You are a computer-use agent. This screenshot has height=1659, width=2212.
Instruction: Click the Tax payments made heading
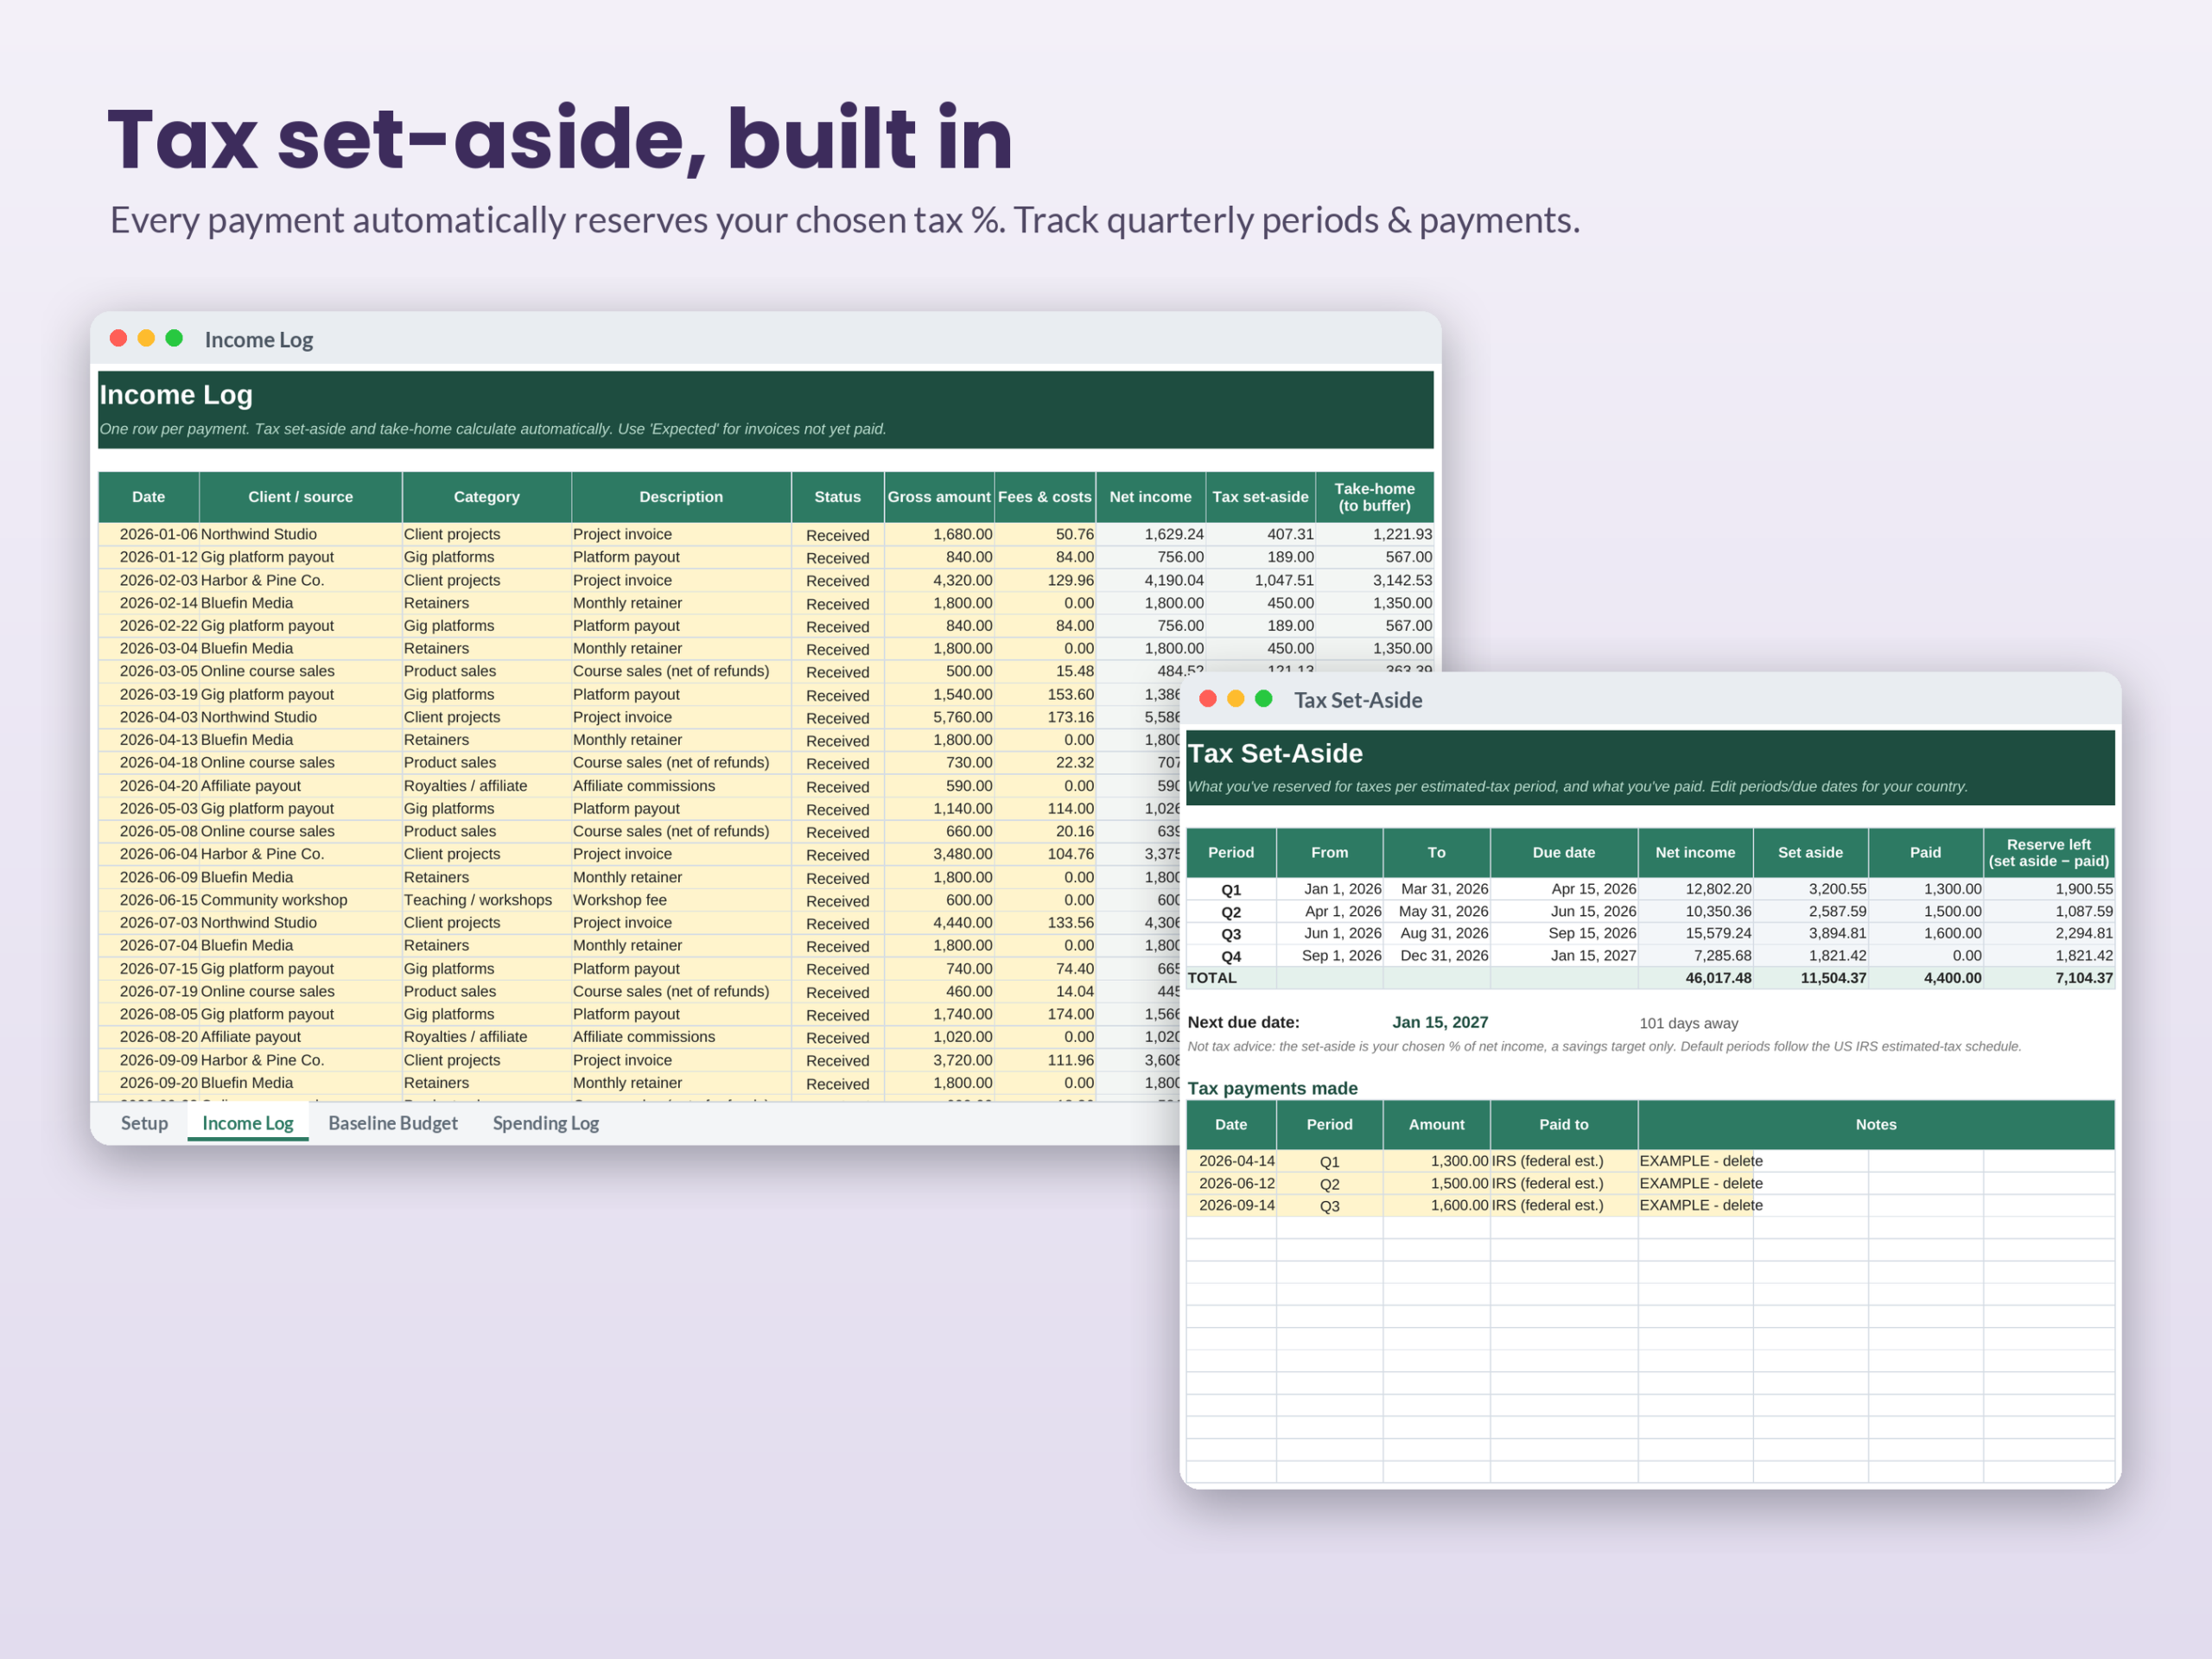click(x=1272, y=1088)
